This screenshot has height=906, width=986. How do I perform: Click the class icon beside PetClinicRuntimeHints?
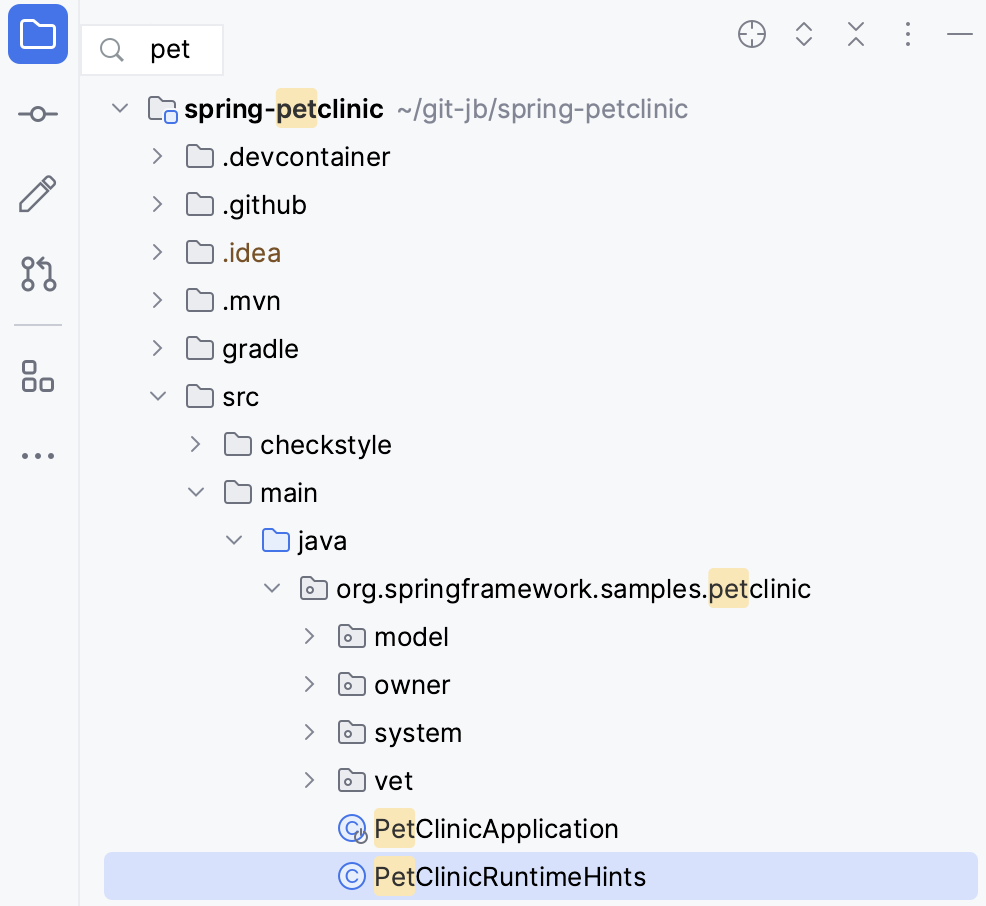351,876
